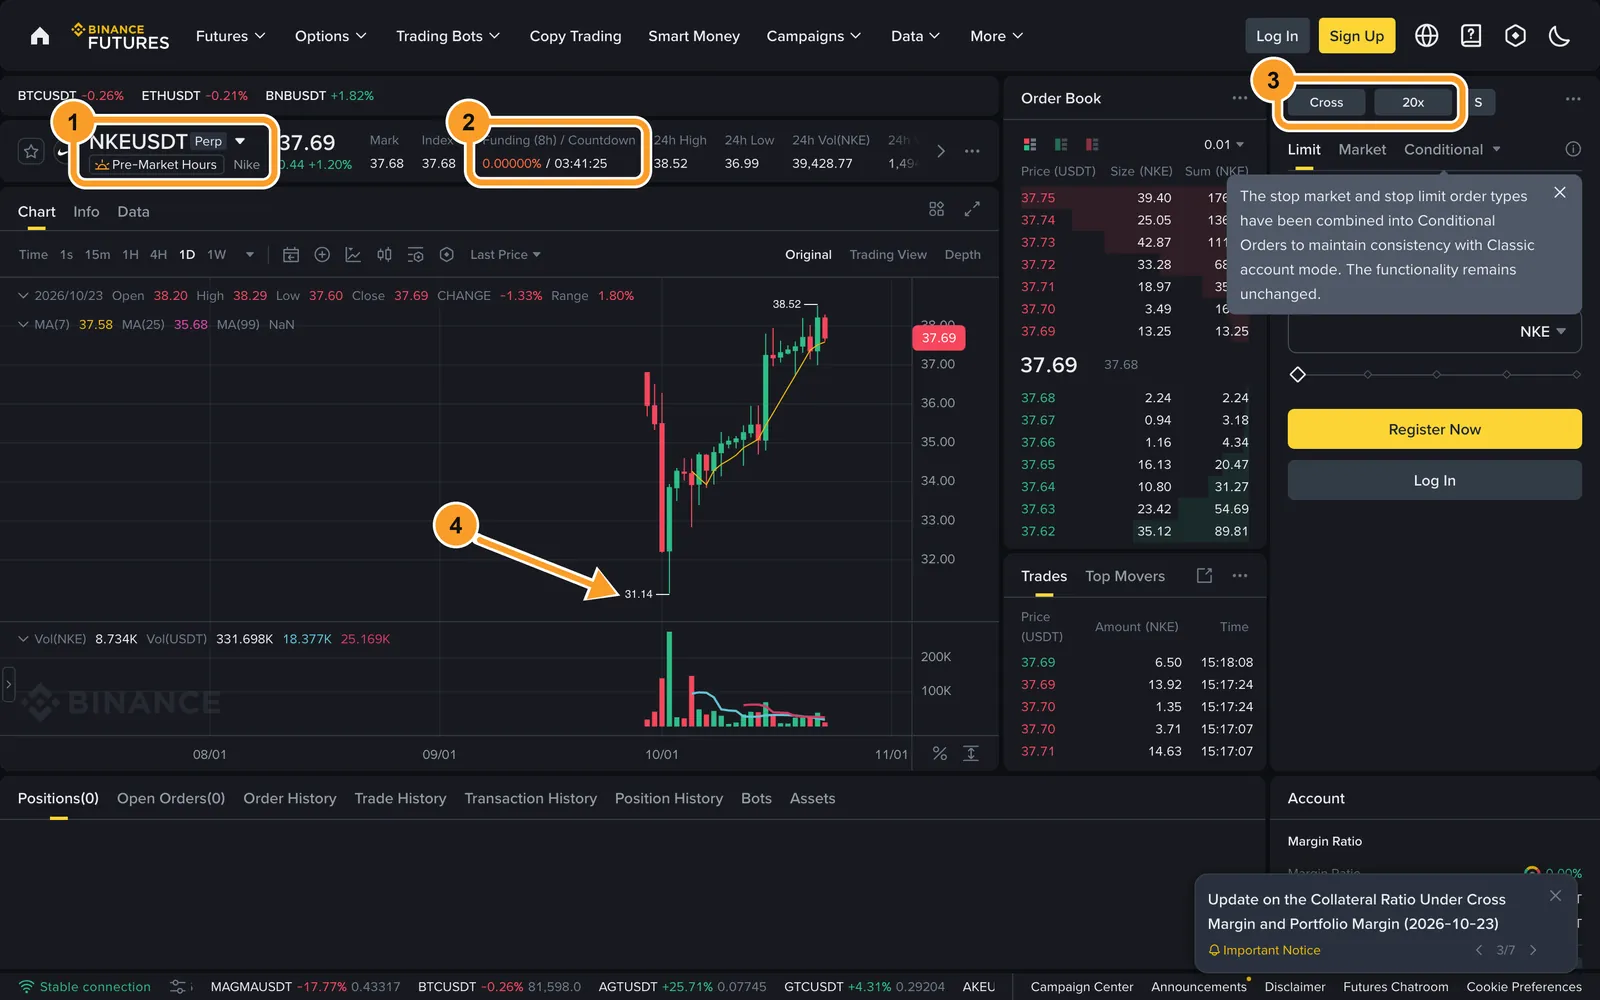
Task: Switch chart to Trading View
Action: point(888,255)
